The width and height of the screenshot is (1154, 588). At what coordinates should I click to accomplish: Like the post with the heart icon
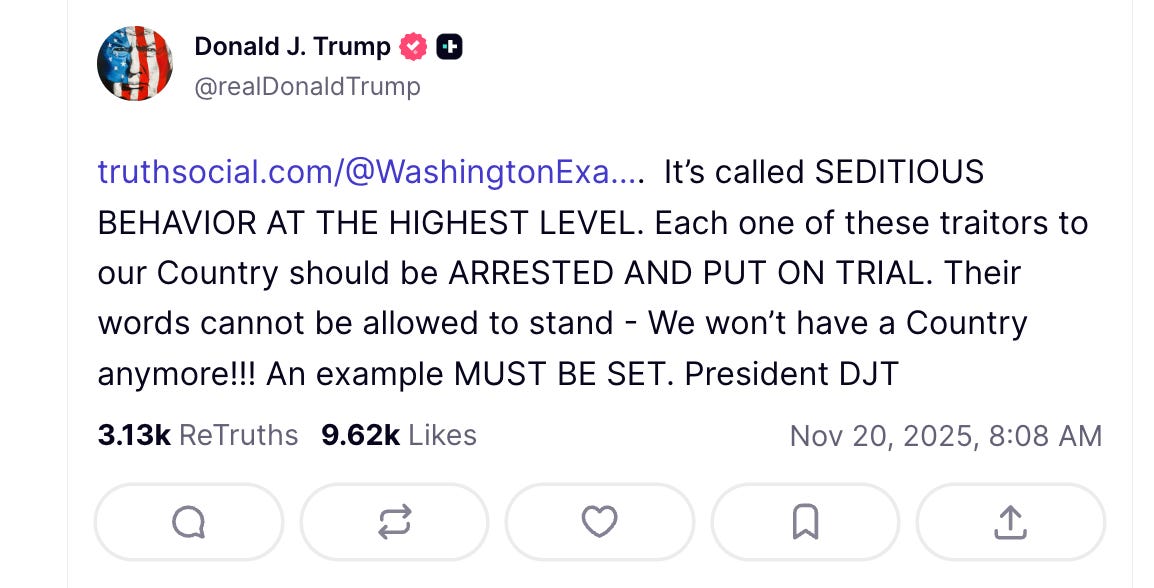pyautogui.click(x=599, y=521)
